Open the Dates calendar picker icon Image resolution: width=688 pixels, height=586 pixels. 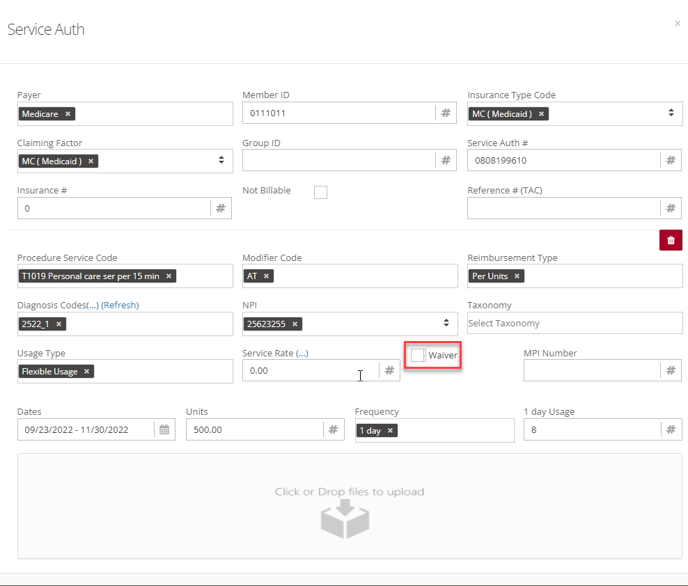pyautogui.click(x=164, y=429)
